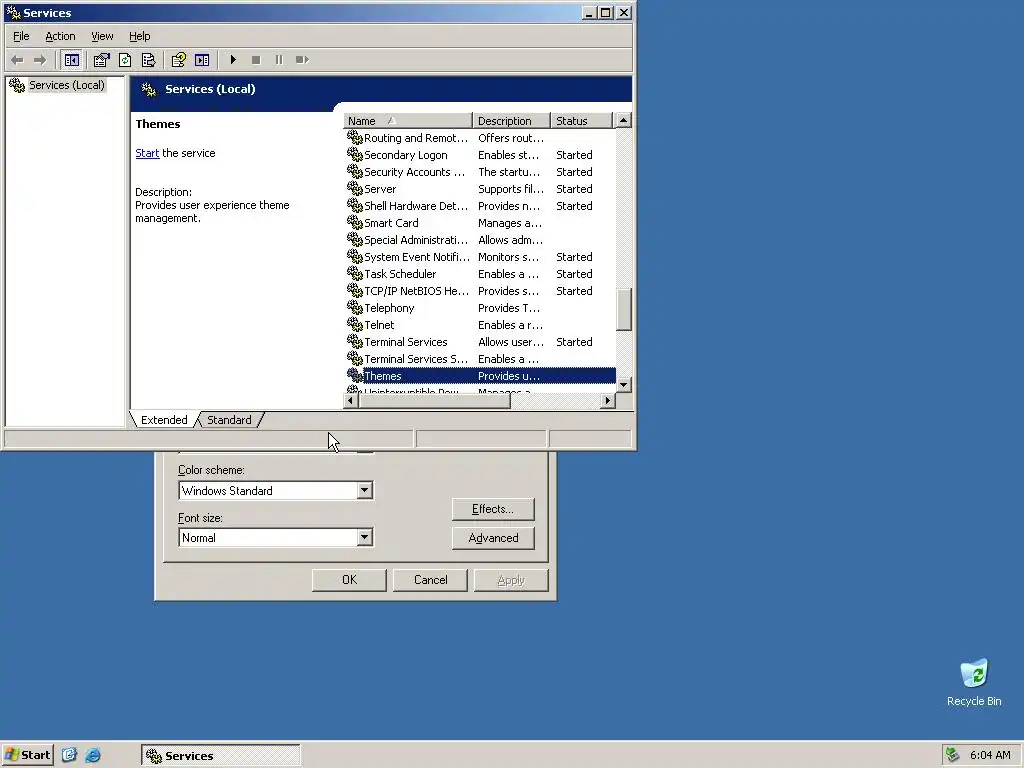The height and width of the screenshot is (768, 1024).
Task: Click the Routing and Remote service gear icon
Action: [x=355, y=138]
